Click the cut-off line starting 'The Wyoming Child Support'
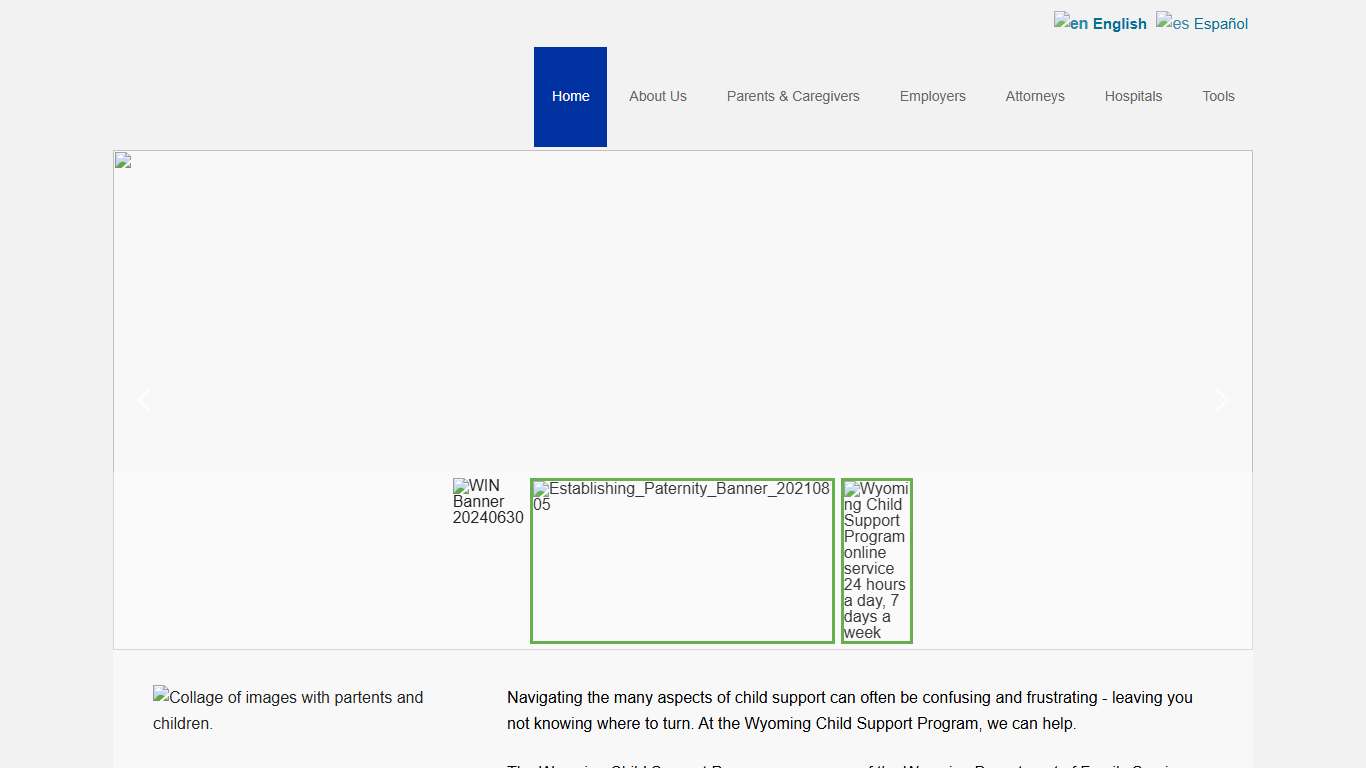Screen dimensions: 1366x768 pos(849,764)
